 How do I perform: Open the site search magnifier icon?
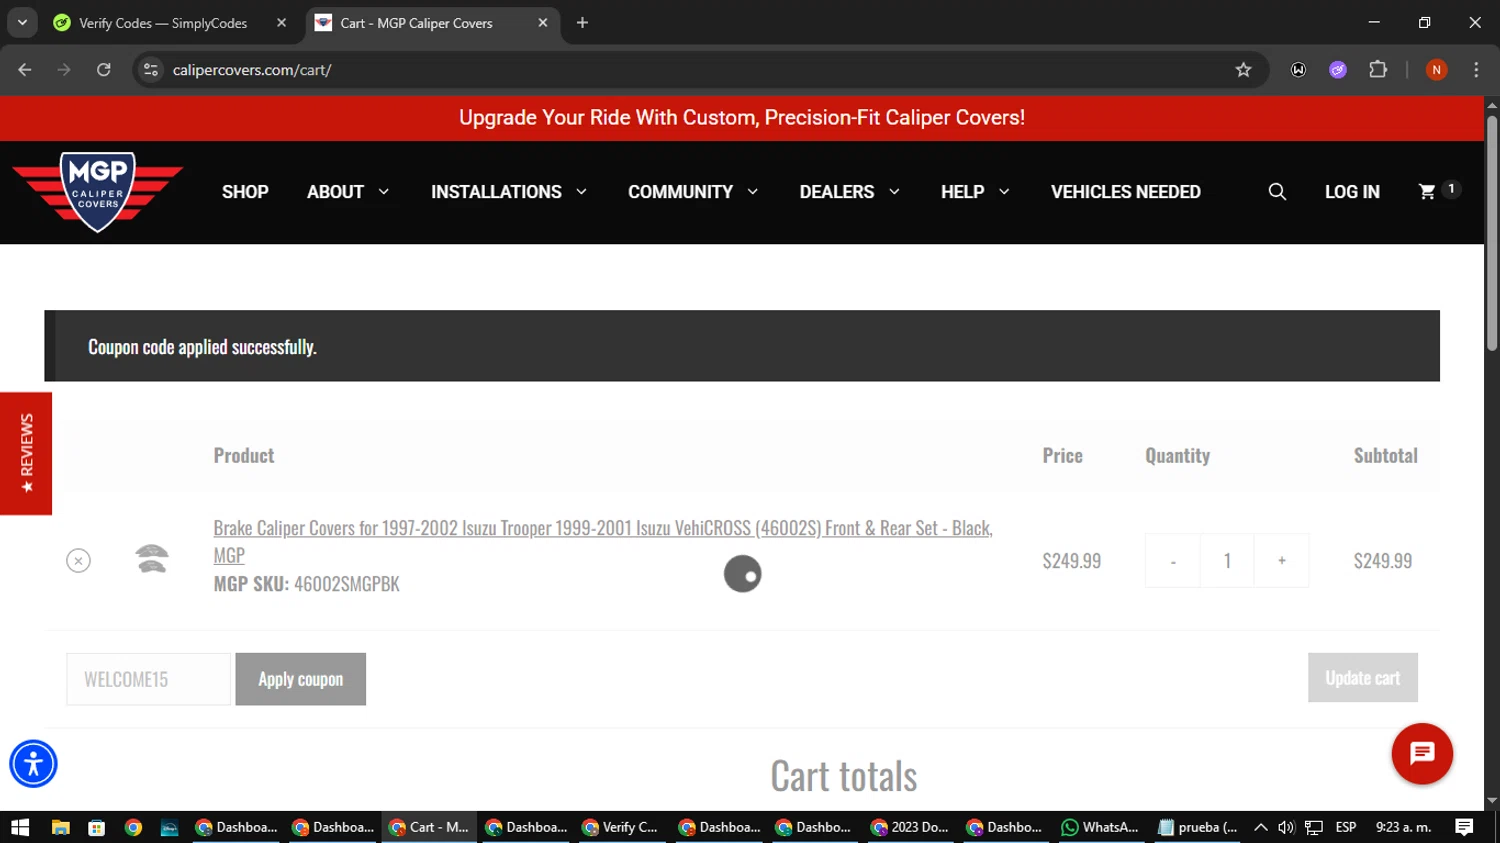click(x=1277, y=192)
